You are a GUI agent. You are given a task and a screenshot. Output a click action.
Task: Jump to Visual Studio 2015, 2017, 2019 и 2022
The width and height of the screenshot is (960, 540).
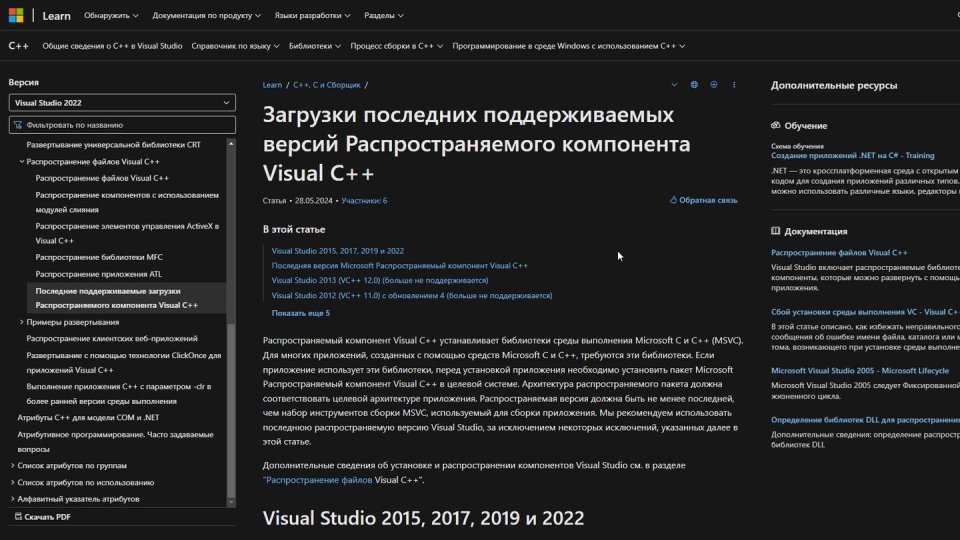point(338,251)
